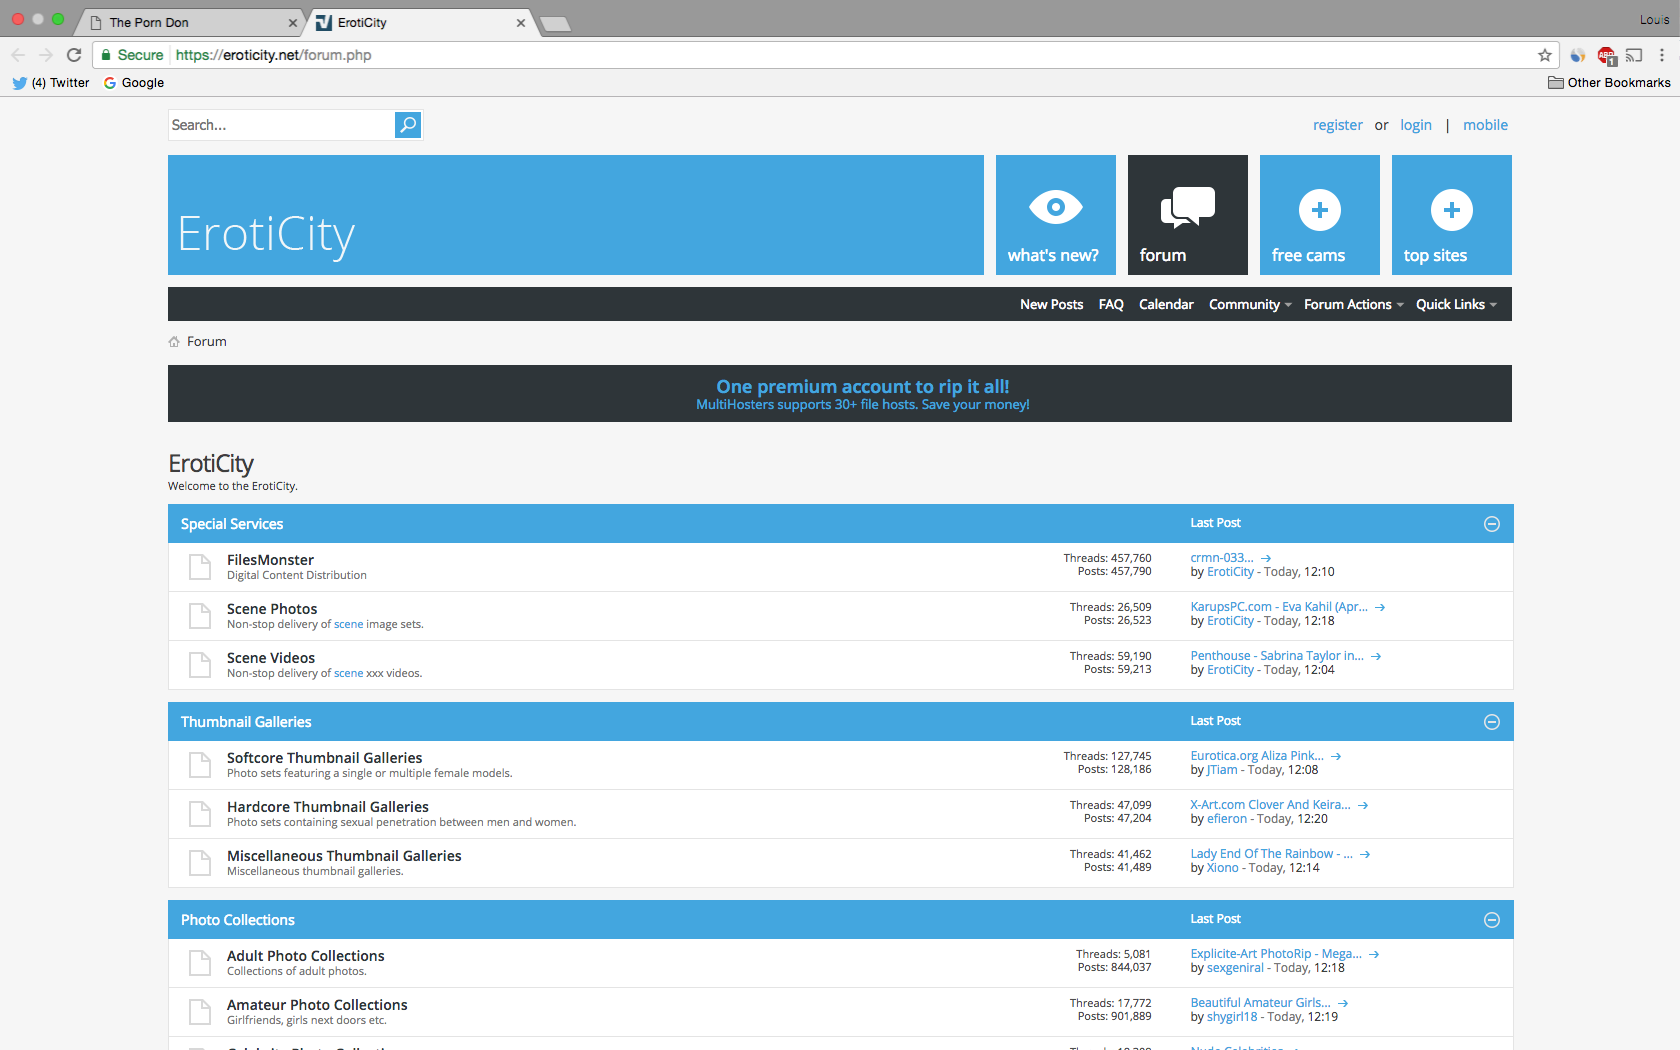Image resolution: width=1680 pixels, height=1050 pixels.
Task: Click the EroticCity logo banner
Action: 576,215
